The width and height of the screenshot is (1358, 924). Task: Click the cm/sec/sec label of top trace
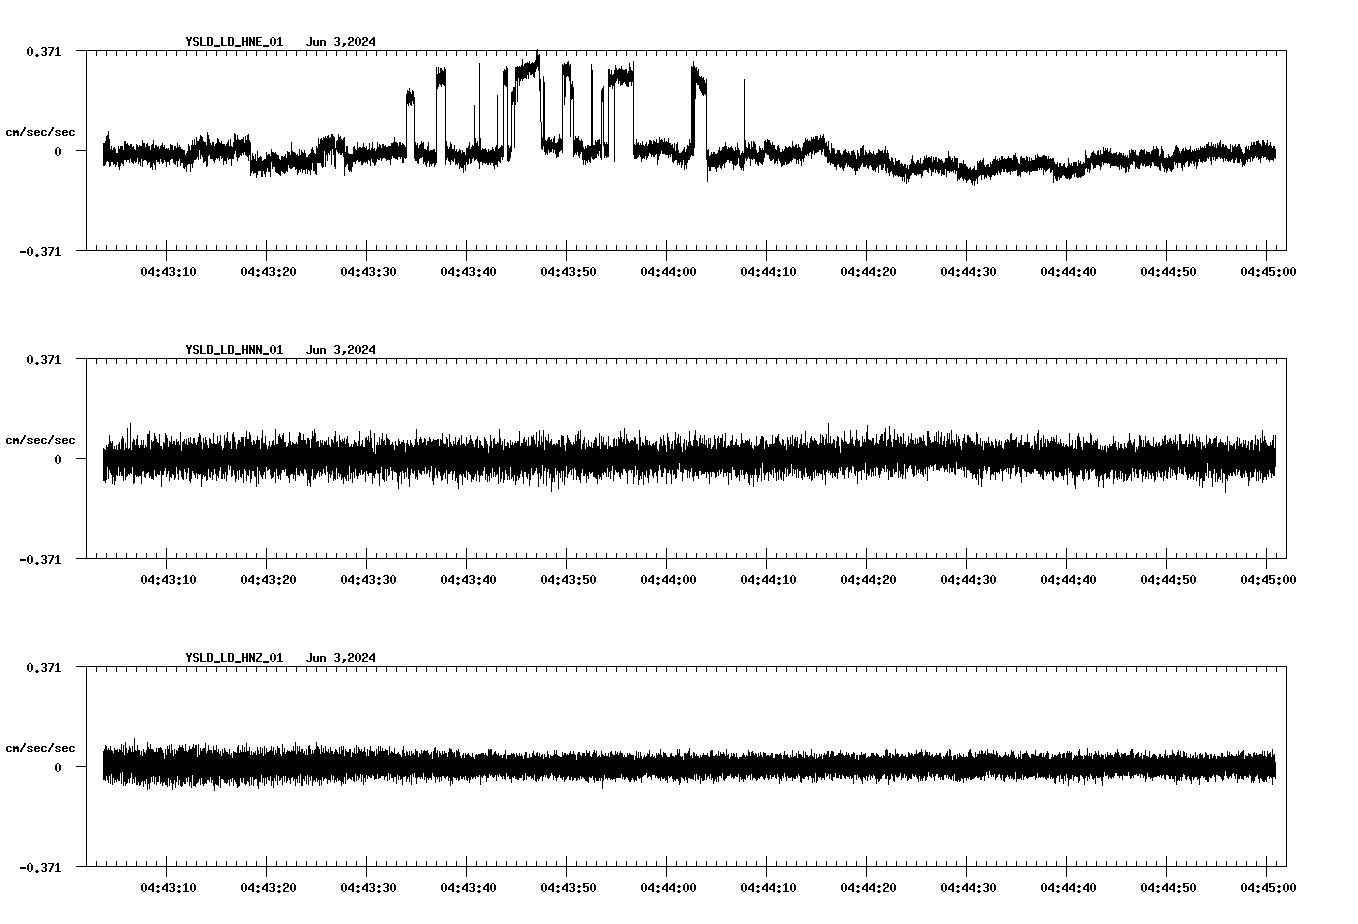40,131
